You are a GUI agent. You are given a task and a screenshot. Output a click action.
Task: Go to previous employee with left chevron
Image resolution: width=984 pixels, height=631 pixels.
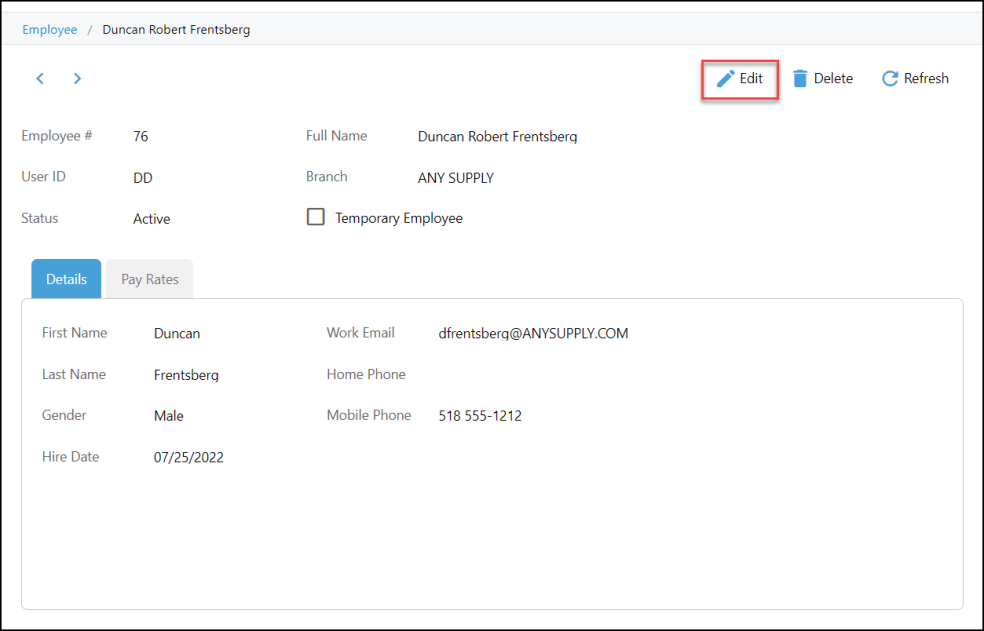pyautogui.click(x=40, y=78)
